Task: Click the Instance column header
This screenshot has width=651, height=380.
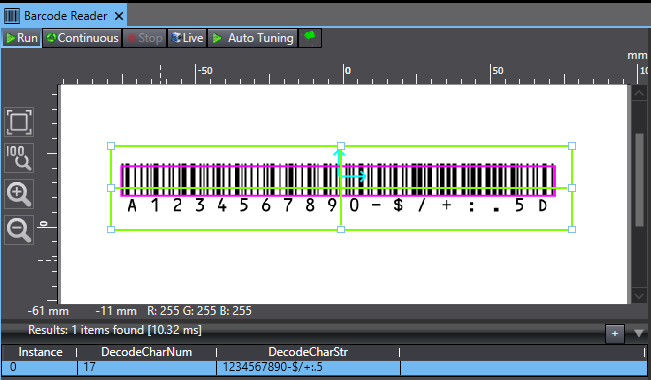Action: [40, 352]
